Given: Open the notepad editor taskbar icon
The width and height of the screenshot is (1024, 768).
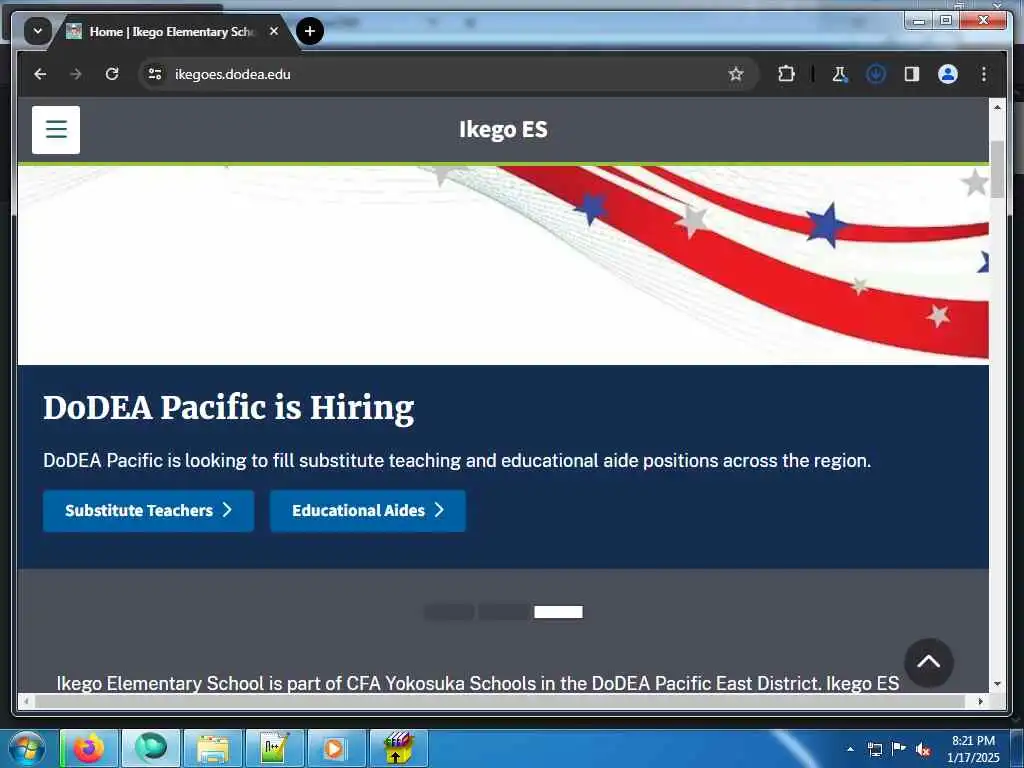Looking at the screenshot, I should [x=274, y=748].
